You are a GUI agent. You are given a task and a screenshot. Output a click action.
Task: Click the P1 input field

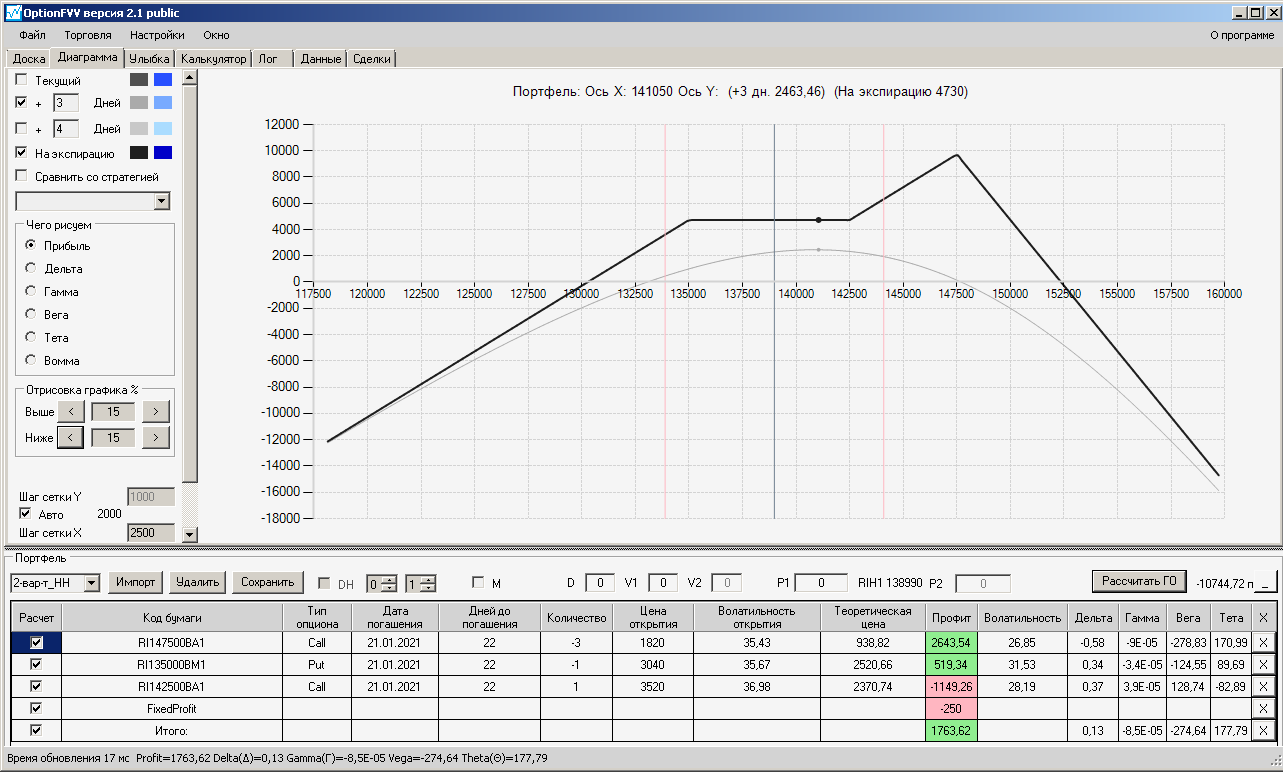click(x=821, y=583)
